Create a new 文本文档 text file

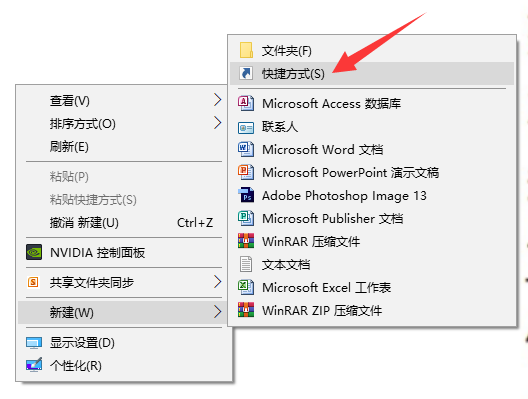click(x=372, y=264)
